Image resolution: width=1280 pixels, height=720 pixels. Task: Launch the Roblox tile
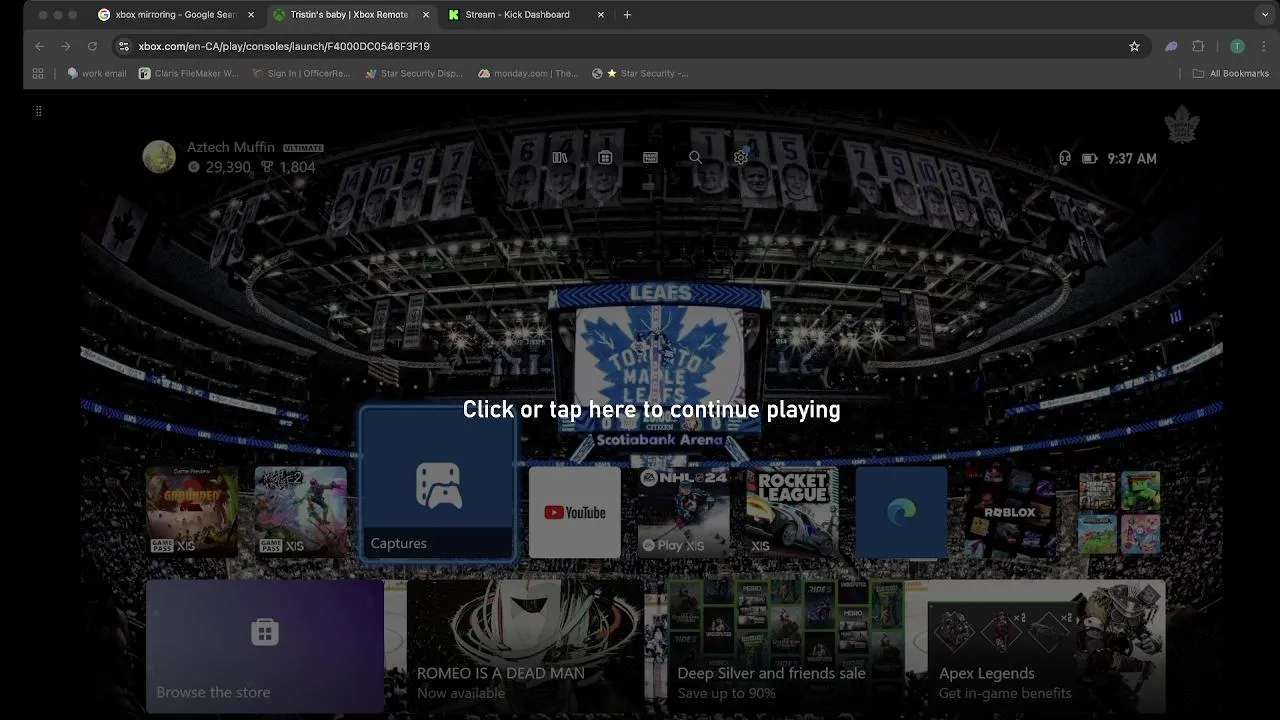(1010, 512)
